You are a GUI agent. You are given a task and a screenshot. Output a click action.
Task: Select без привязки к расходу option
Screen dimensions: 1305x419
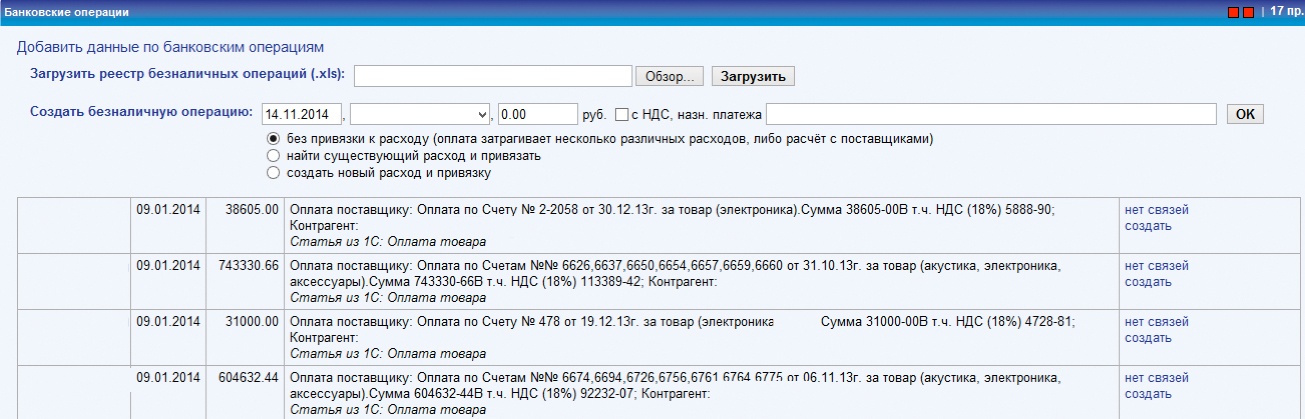point(272,139)
